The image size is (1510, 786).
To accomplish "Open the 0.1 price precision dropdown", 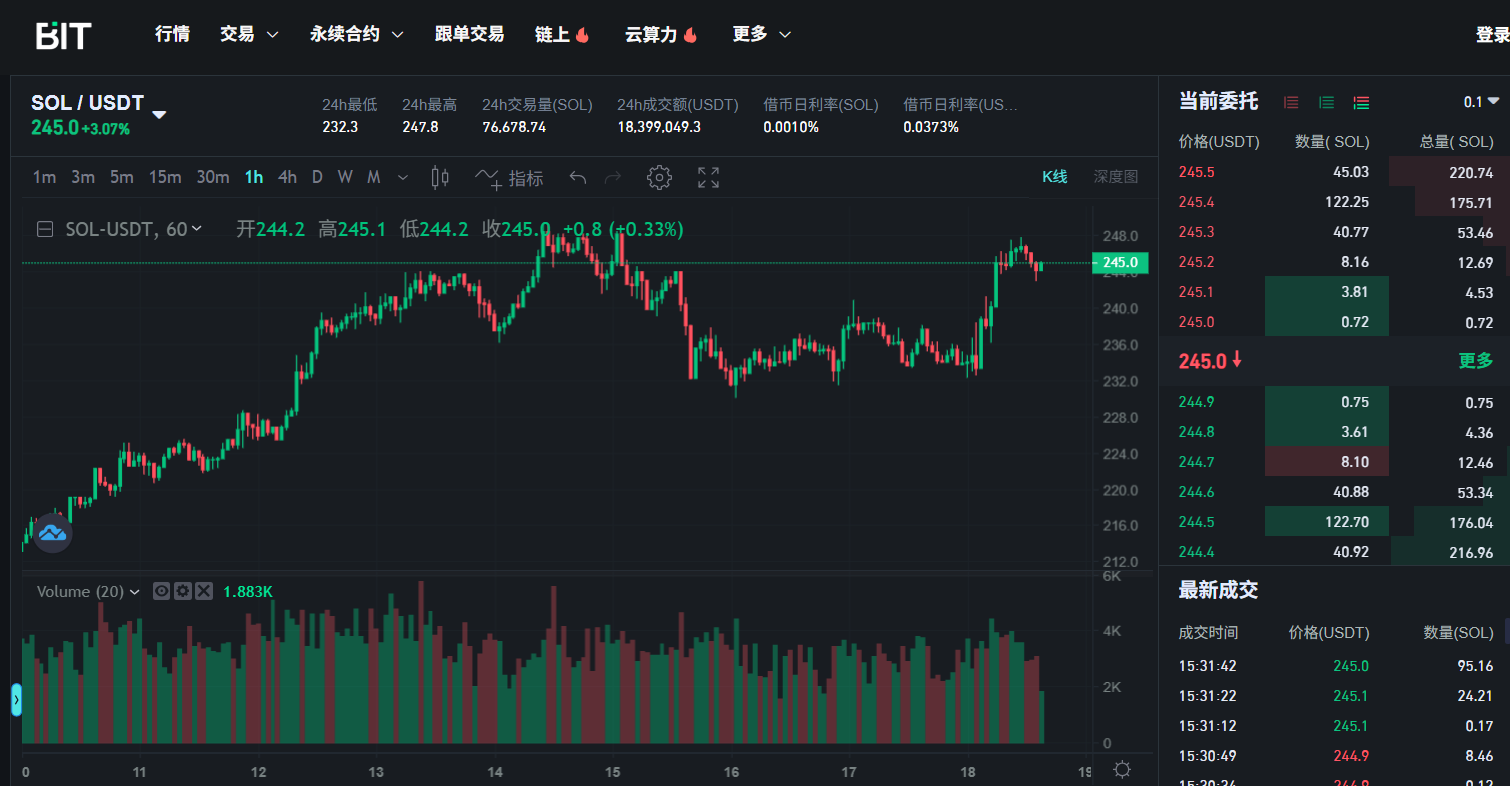I will pos(1481,102).
